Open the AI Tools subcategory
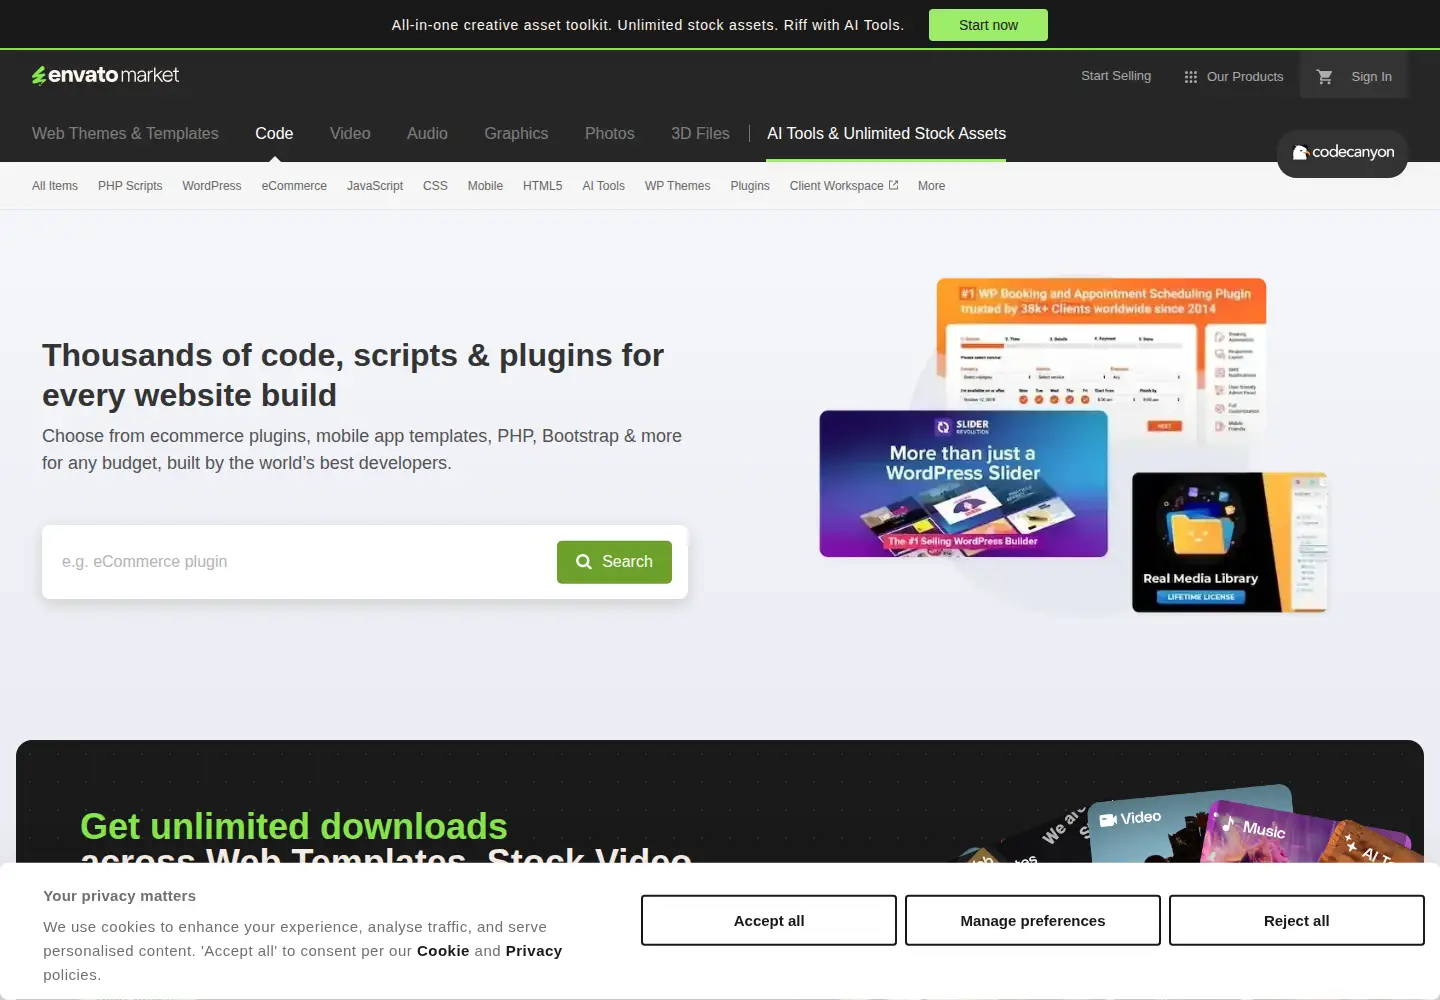This screenshot has height=1000, width=1440. 604,186
